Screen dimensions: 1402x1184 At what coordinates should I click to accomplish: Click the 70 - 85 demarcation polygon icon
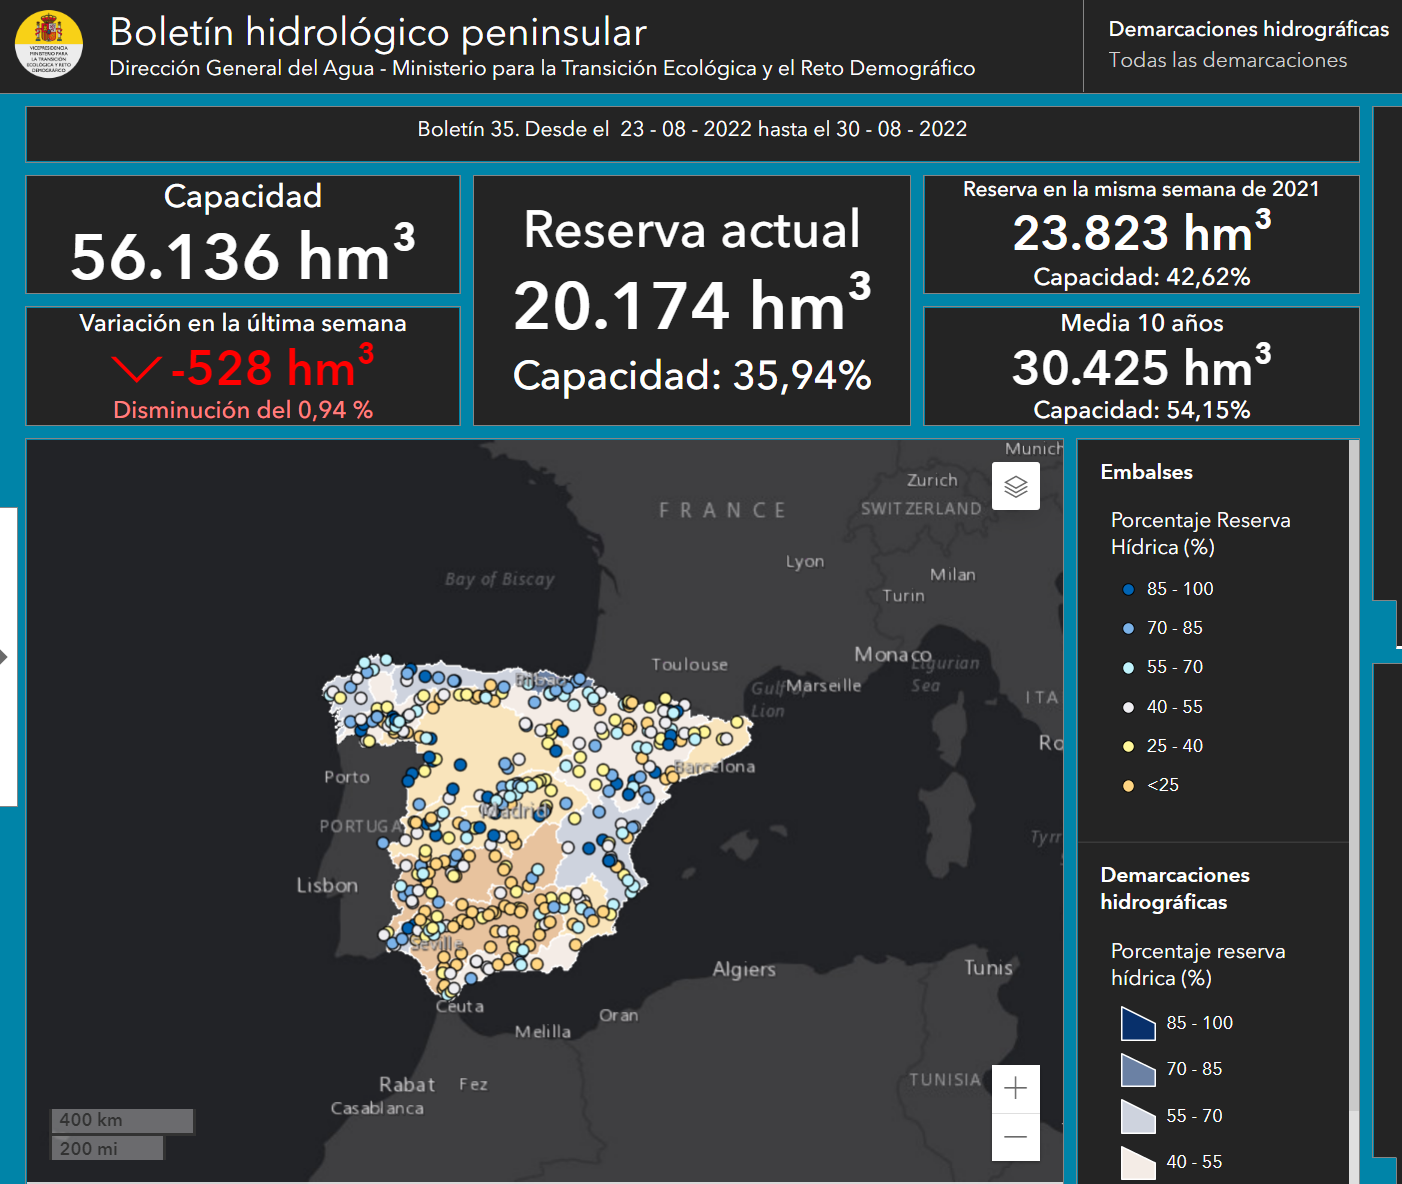click(x=1138, y=1070)
